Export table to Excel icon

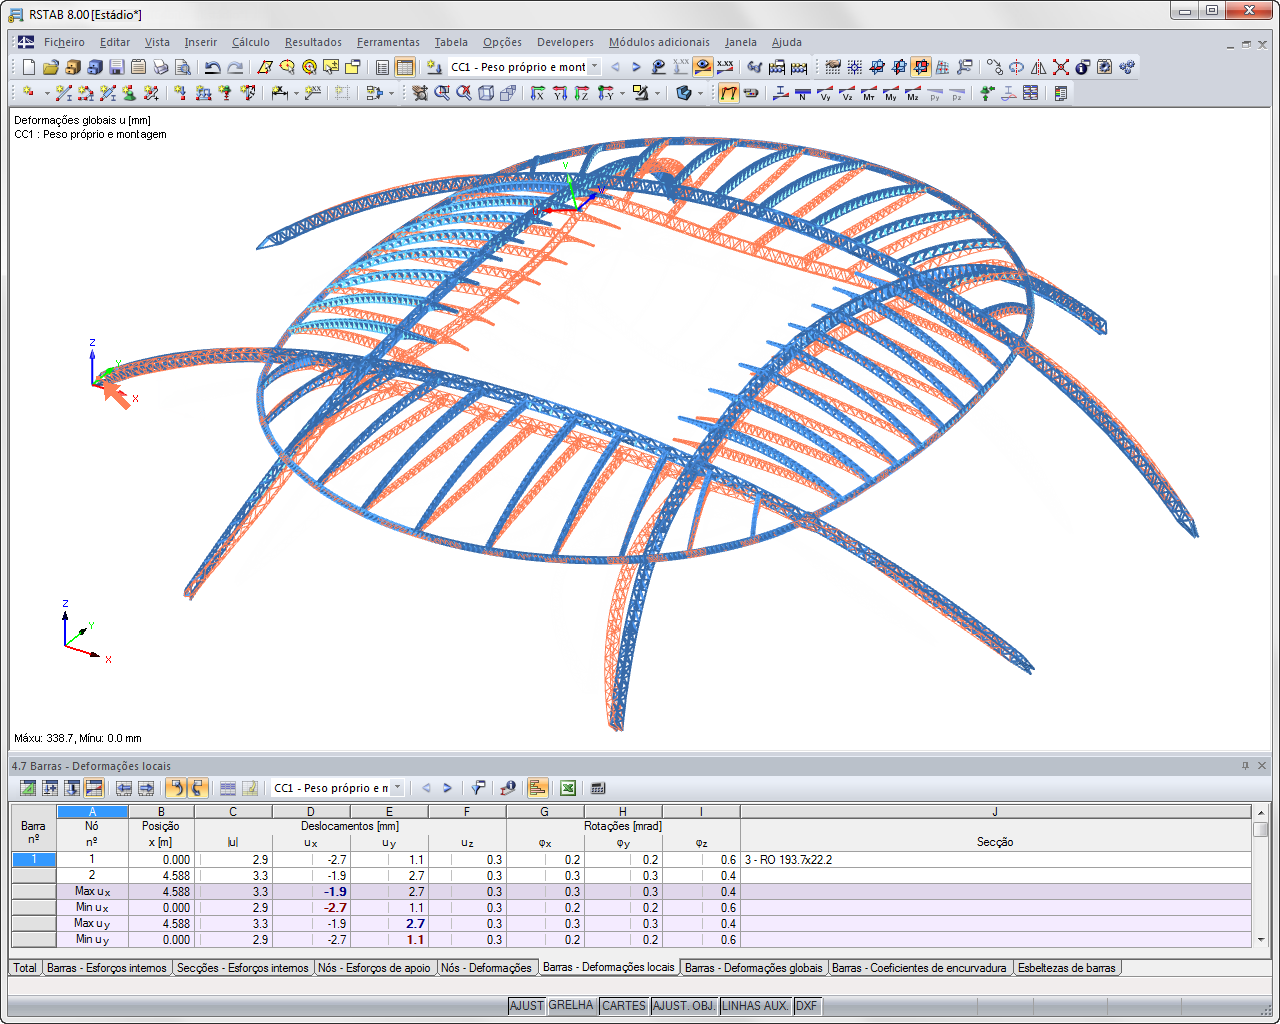coord(568,788)
